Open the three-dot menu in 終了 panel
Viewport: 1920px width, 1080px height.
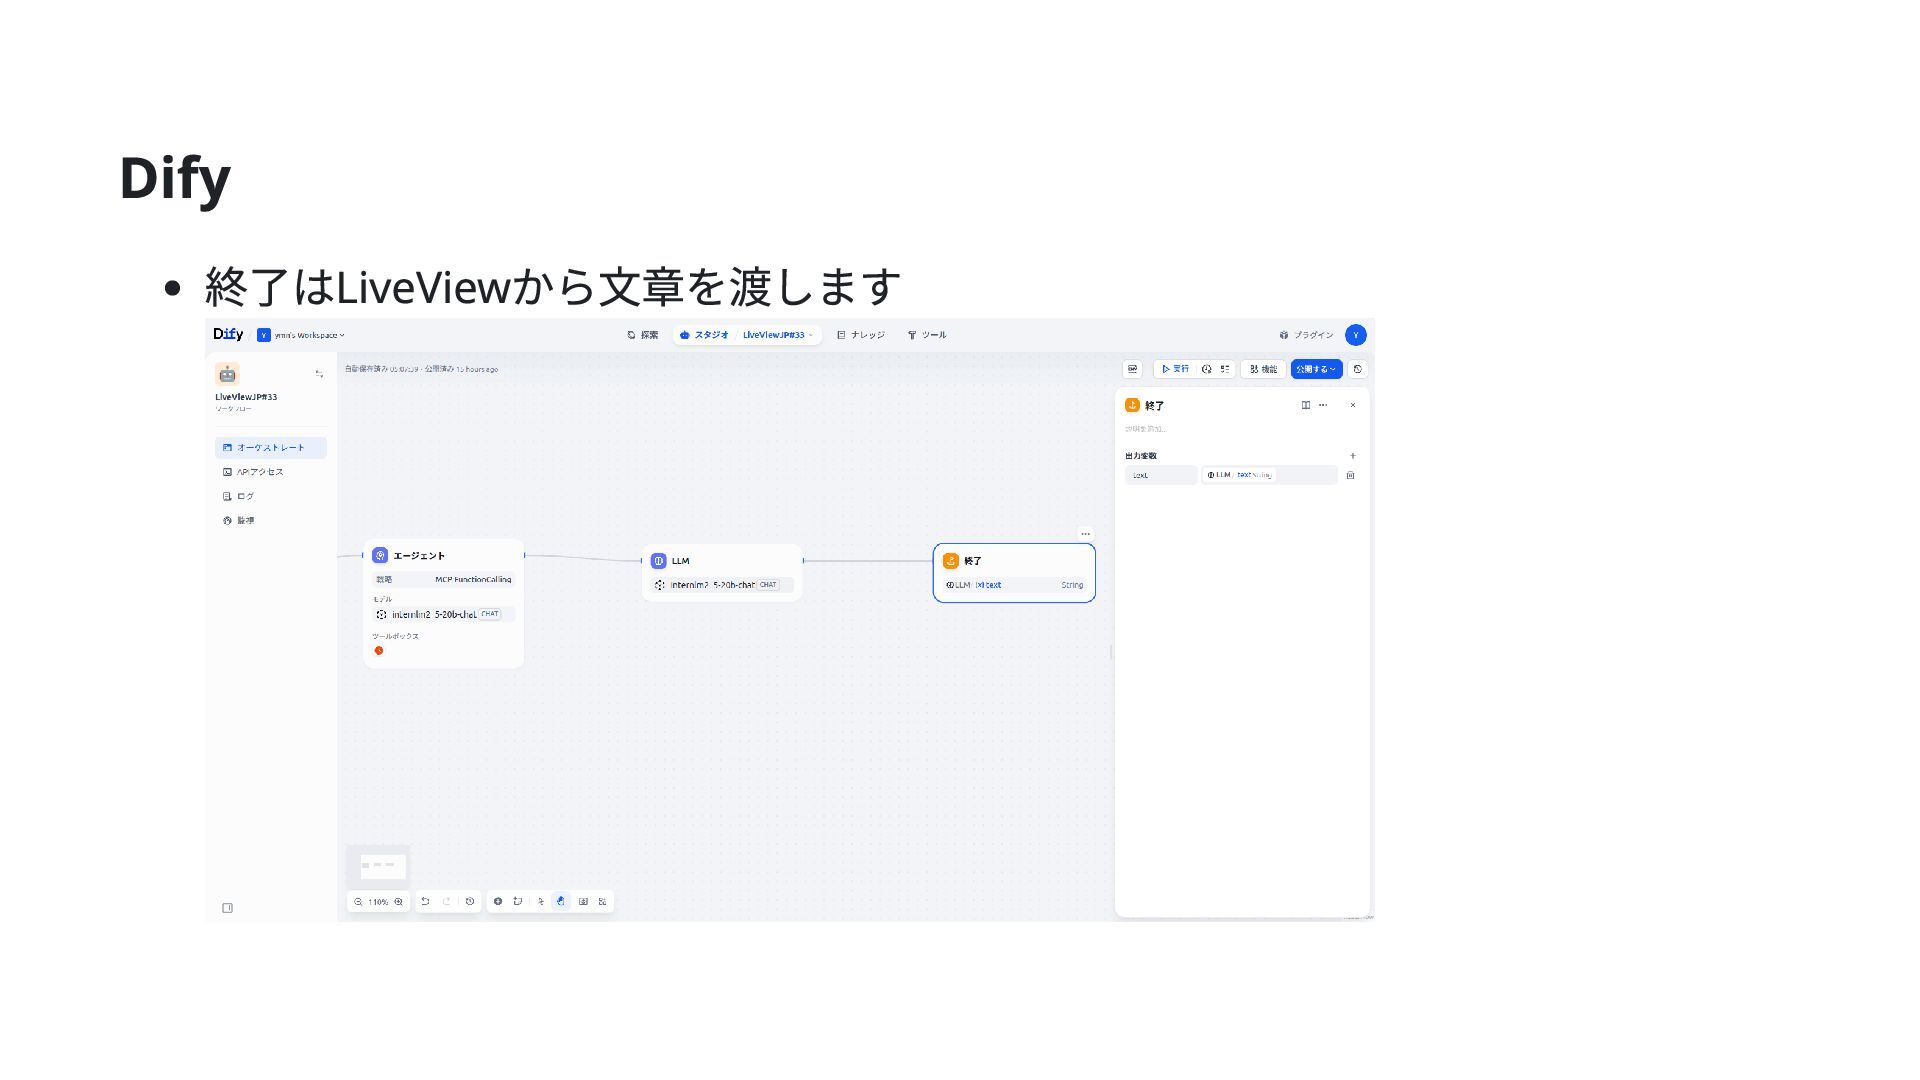coord(1323,405)
